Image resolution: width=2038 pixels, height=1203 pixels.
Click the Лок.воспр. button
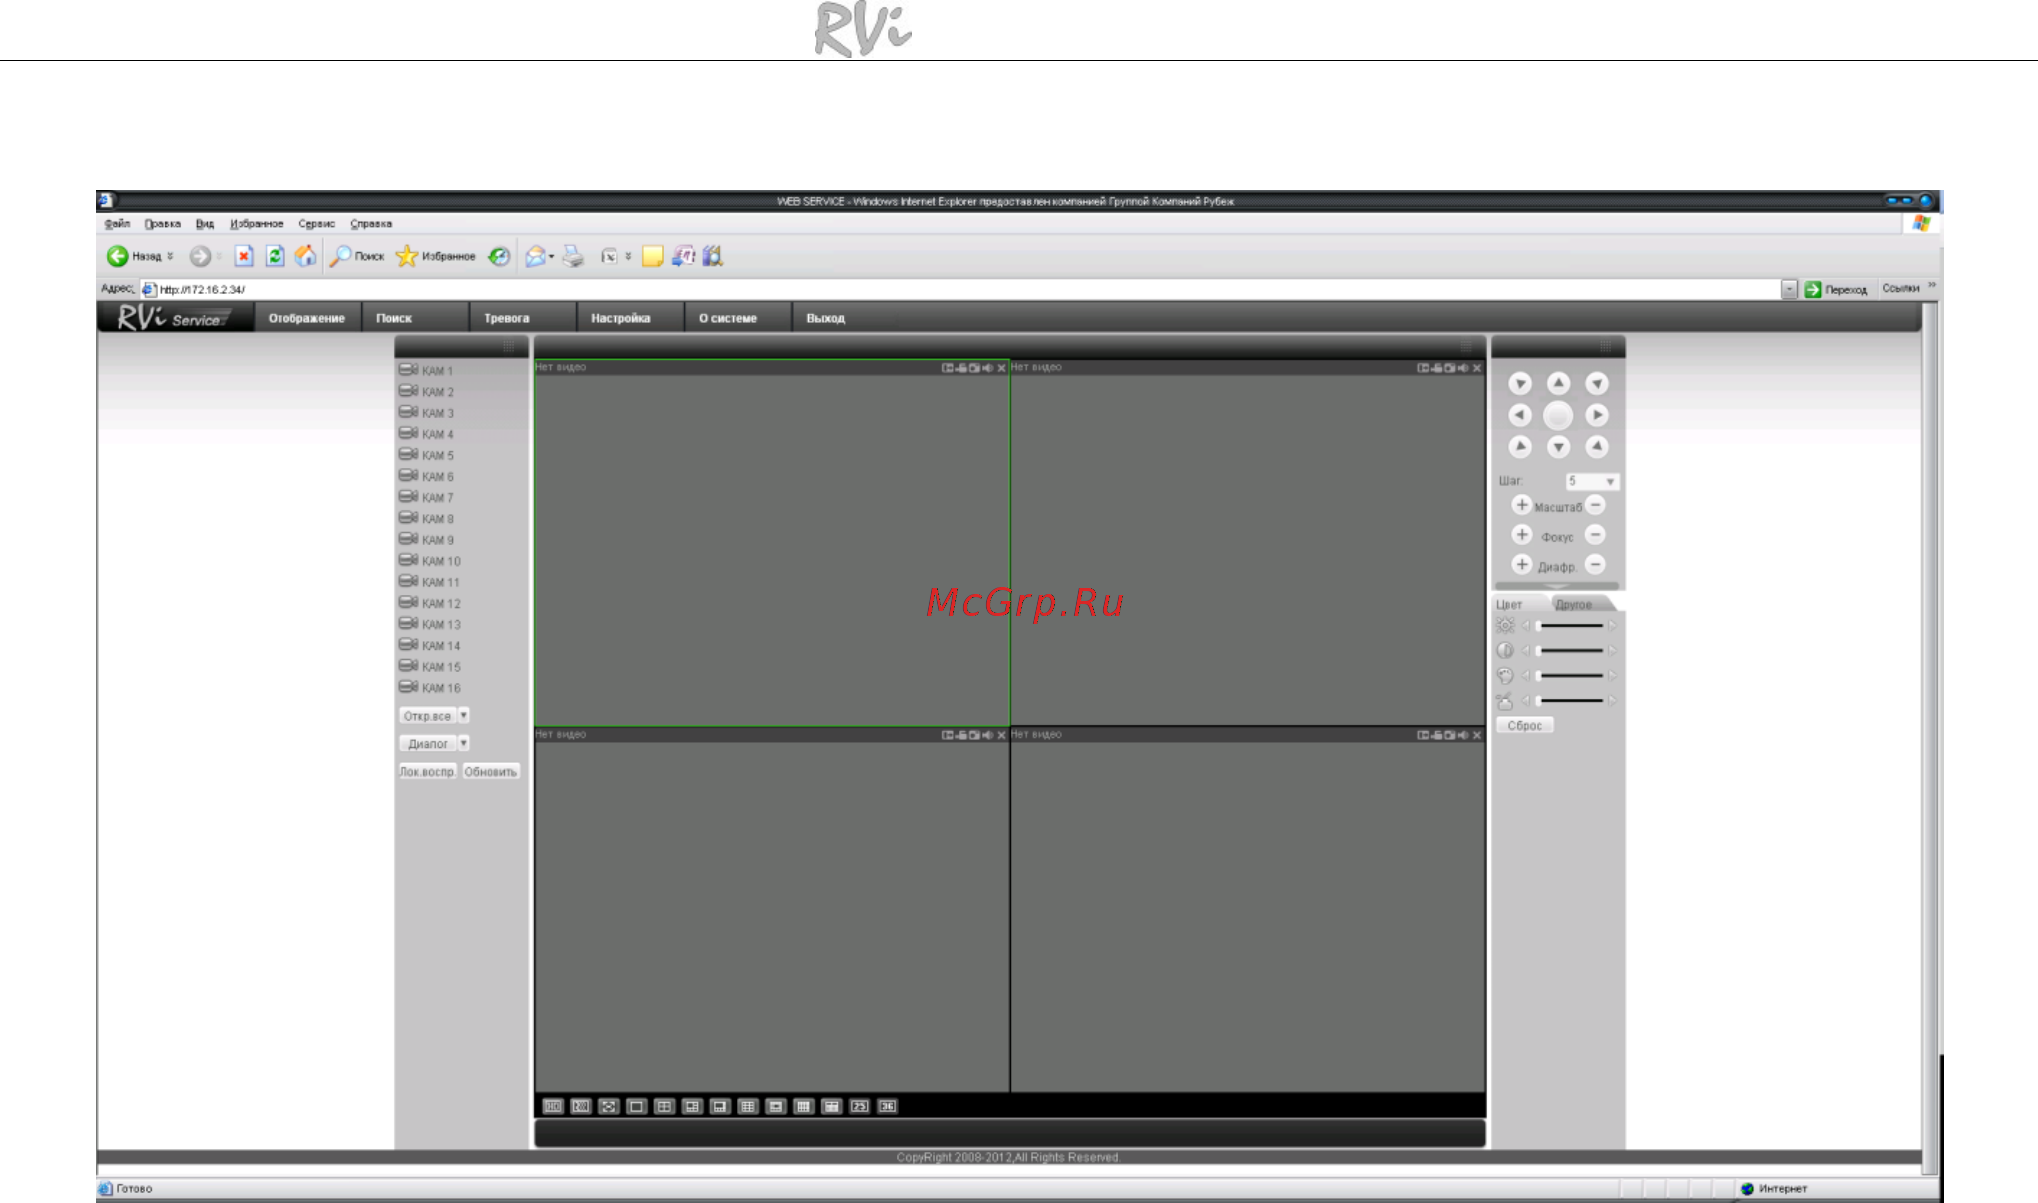[x=428, y=772]
